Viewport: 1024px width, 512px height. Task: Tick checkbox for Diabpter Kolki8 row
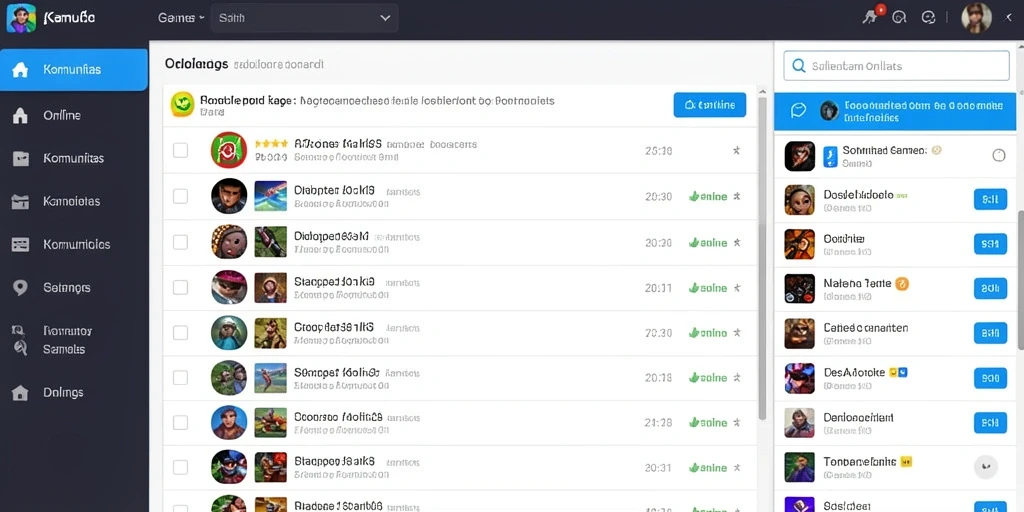coord(180,196)
